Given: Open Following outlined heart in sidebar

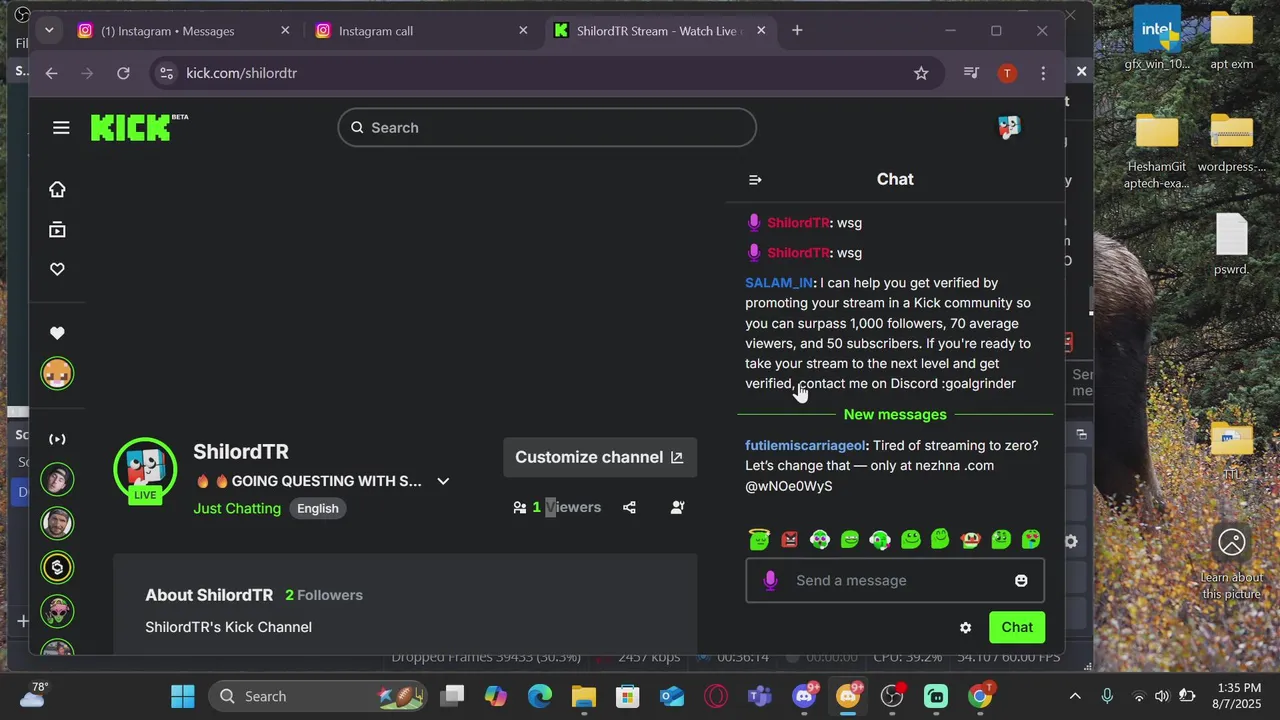Looking at the screenshot, I should tap(57, 269).
